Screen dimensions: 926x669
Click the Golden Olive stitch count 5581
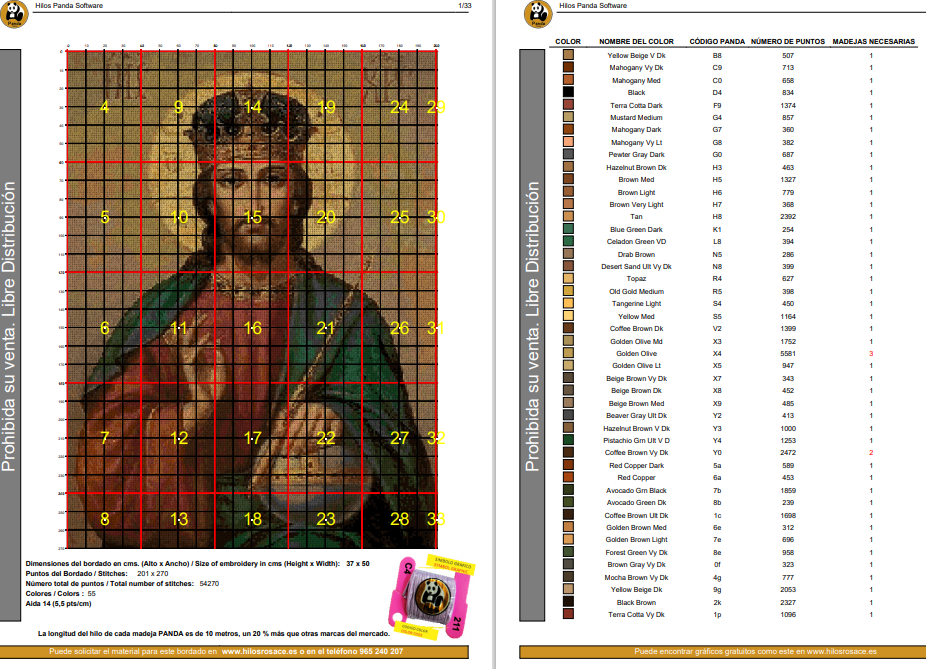788,353
